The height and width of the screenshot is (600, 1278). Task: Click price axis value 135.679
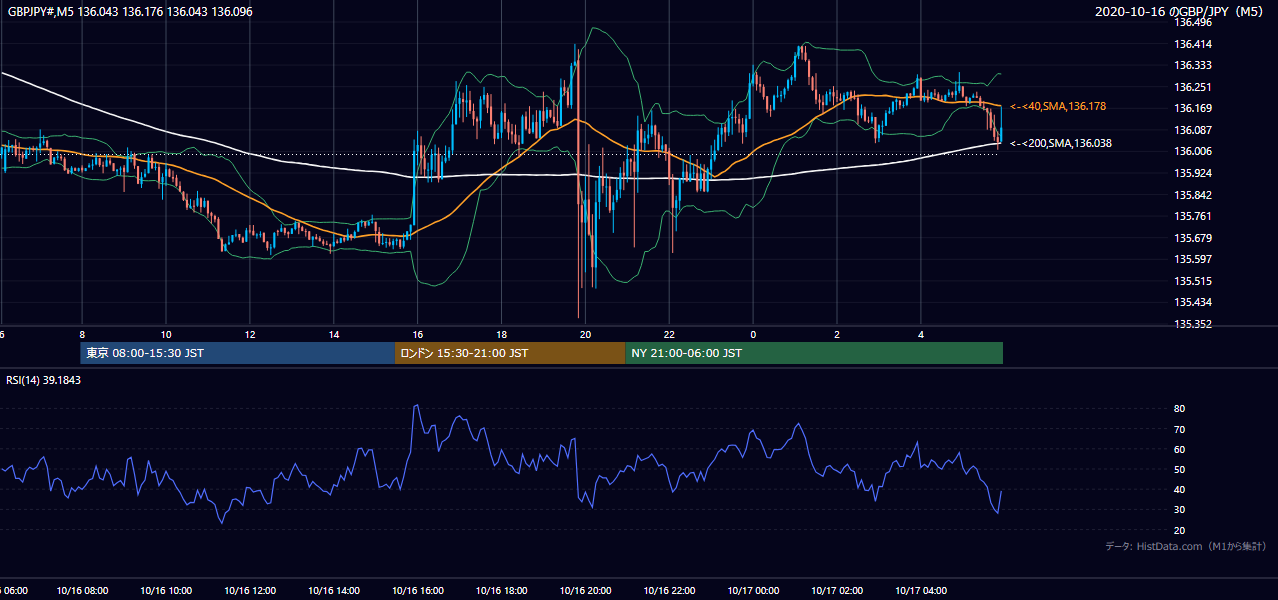pyautogui.click(x=1193, y=238)
